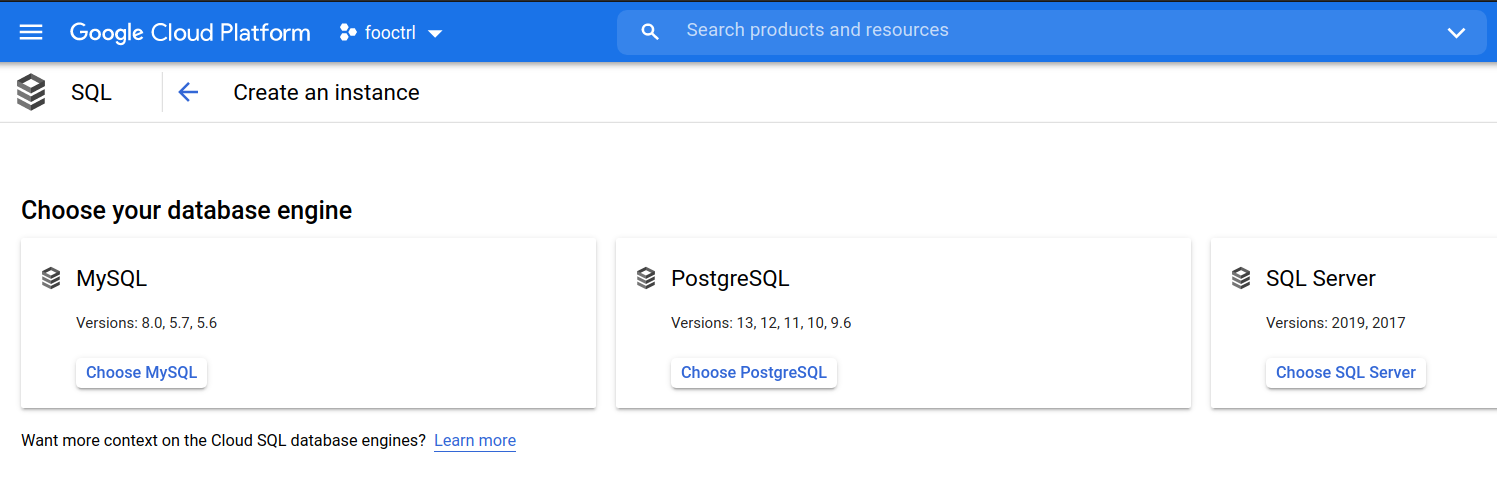This screenshot has width=1497, height=483.
Task: Go back using the left arrow
Action: pos(188,92)
